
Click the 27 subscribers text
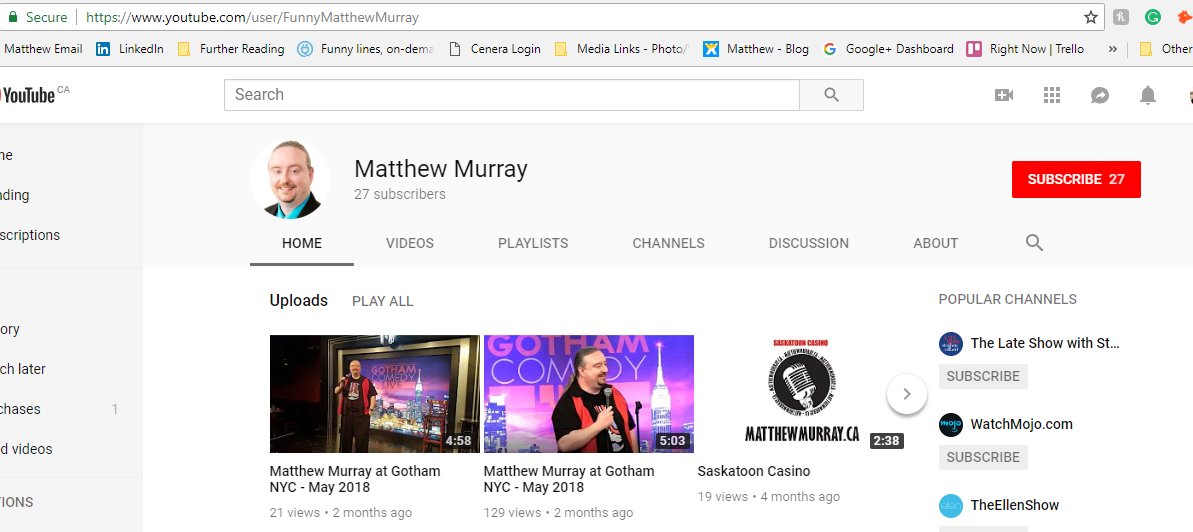[399, 194]
